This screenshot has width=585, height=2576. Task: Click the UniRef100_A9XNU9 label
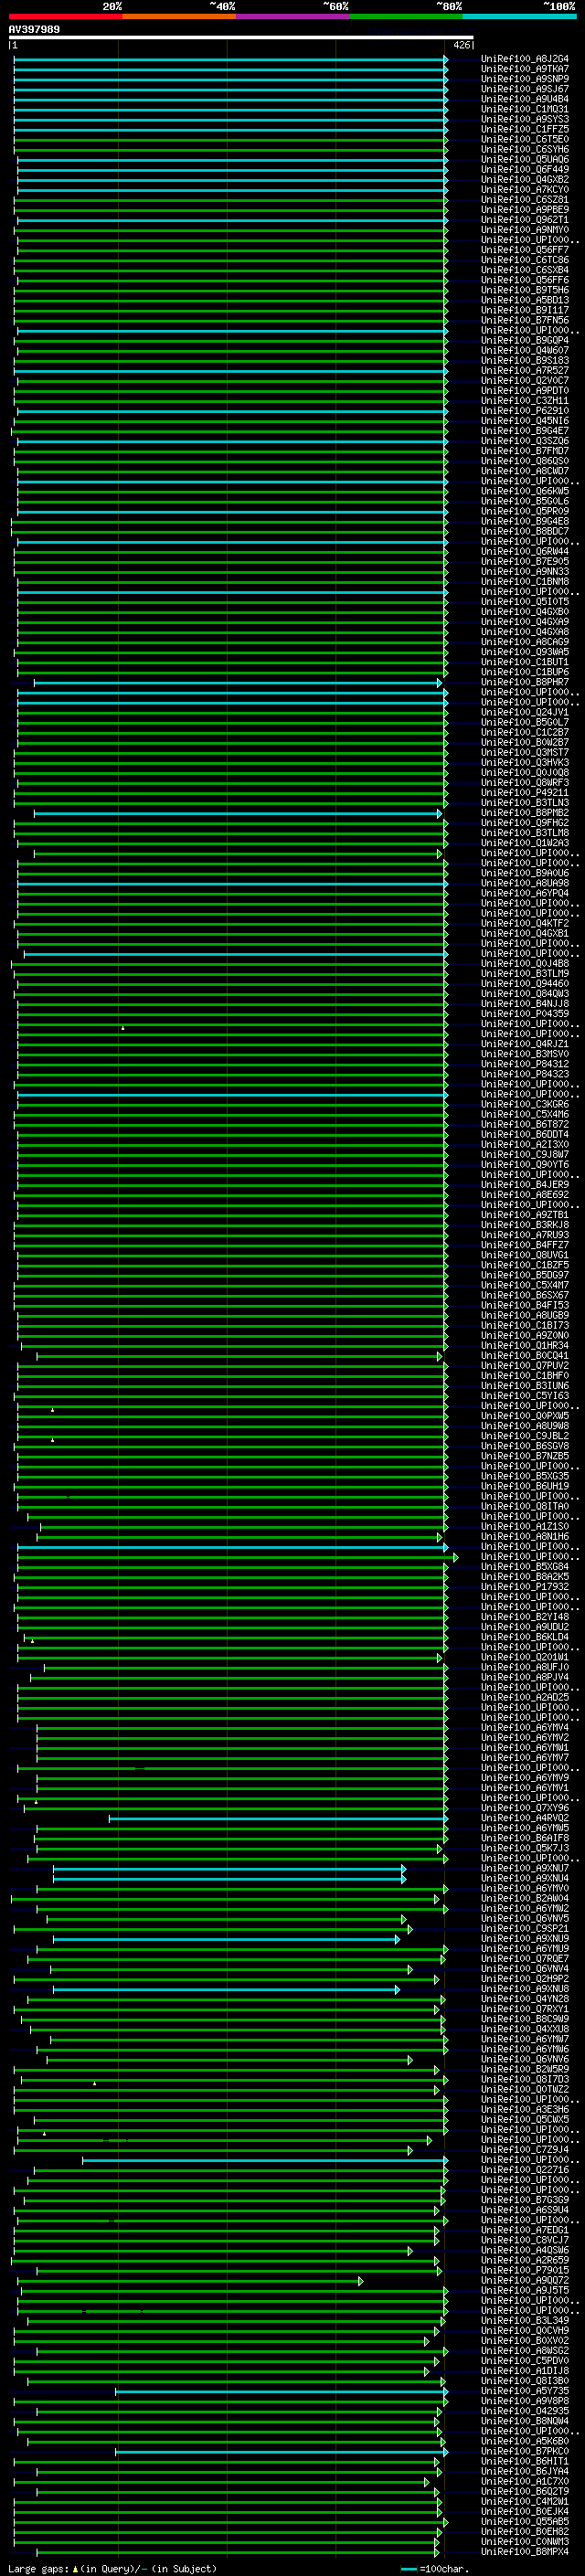pyautogui.click(x=525, y=1939)
